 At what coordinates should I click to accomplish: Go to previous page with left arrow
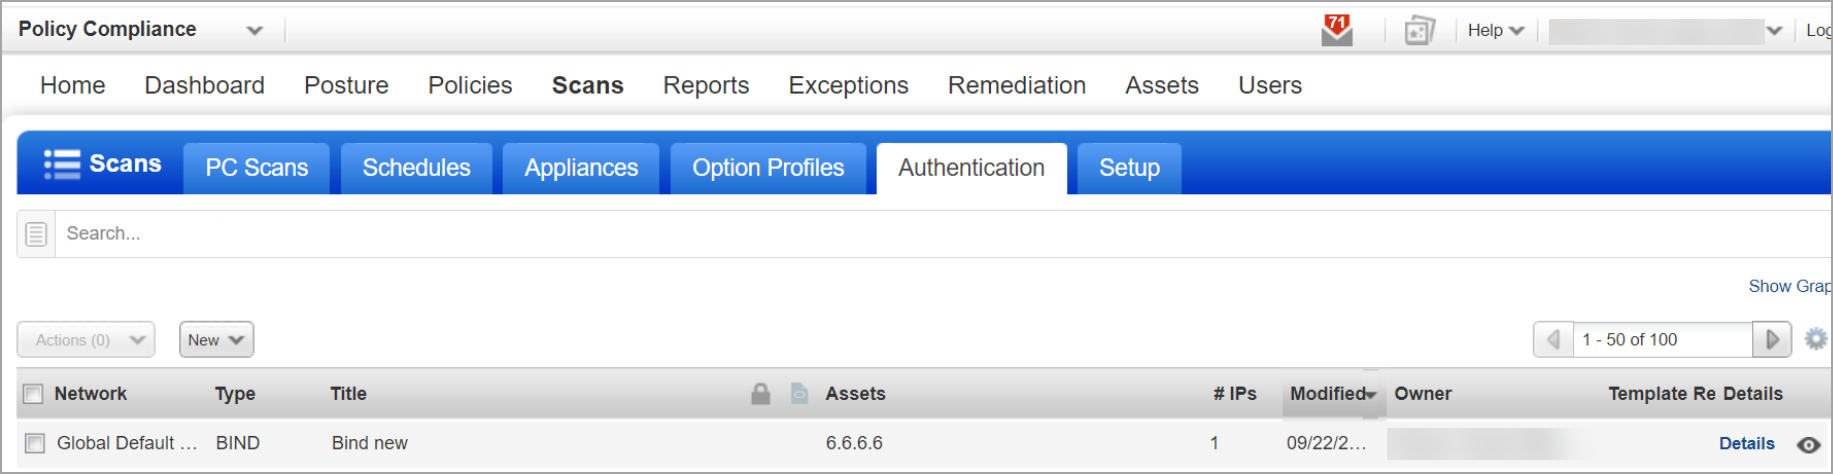(x=1553, y=340)
